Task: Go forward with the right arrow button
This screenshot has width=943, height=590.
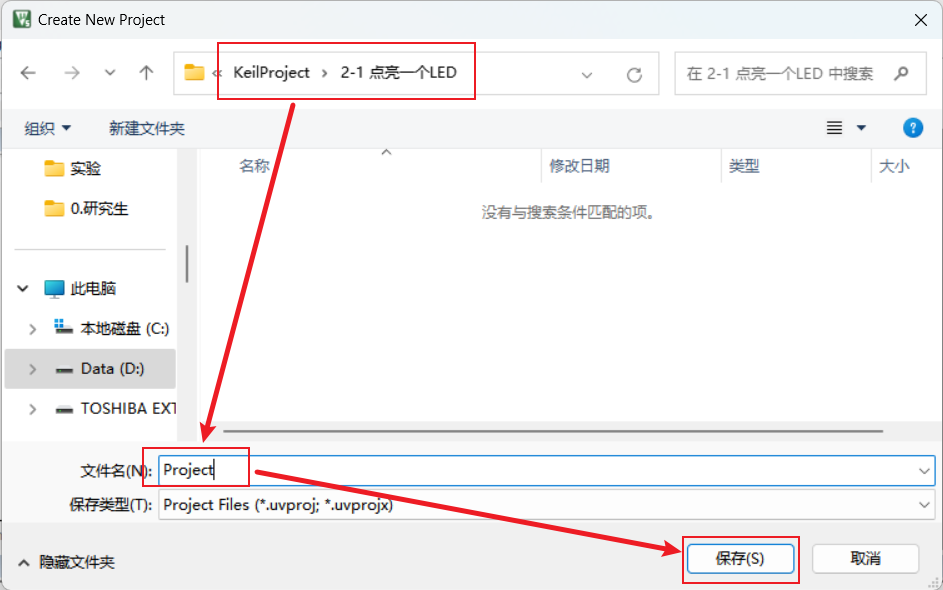Action: pyautogui.click(x=72, y=73)
